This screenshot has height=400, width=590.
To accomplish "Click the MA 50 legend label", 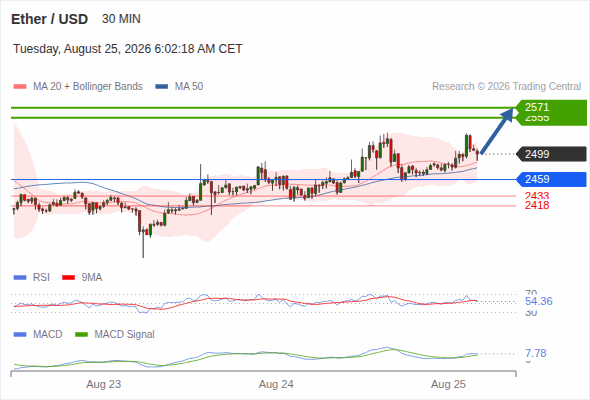I will [x=189, y=87].
